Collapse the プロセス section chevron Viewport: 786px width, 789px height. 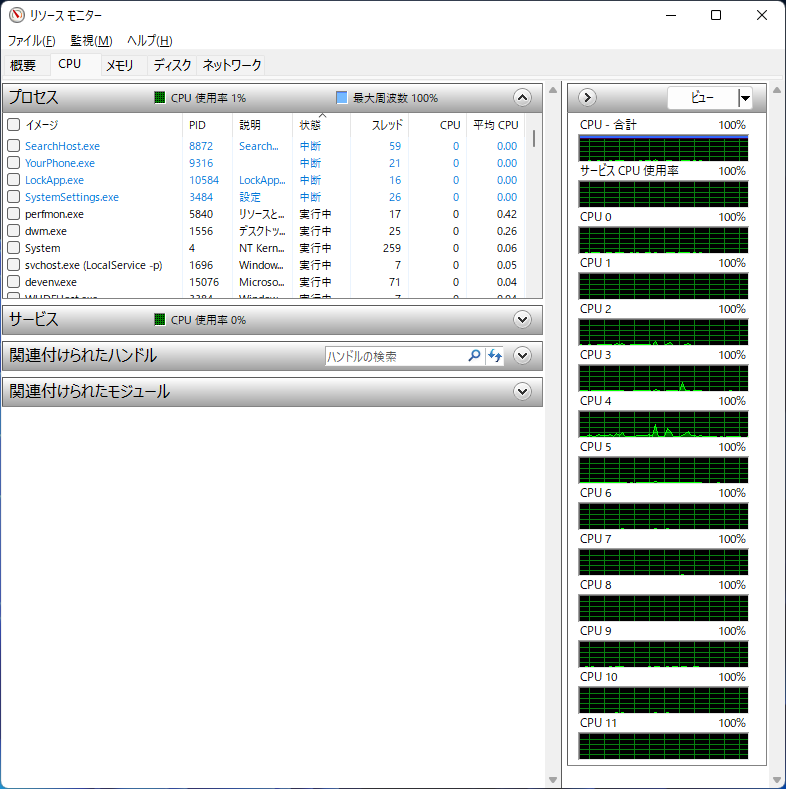521,98
